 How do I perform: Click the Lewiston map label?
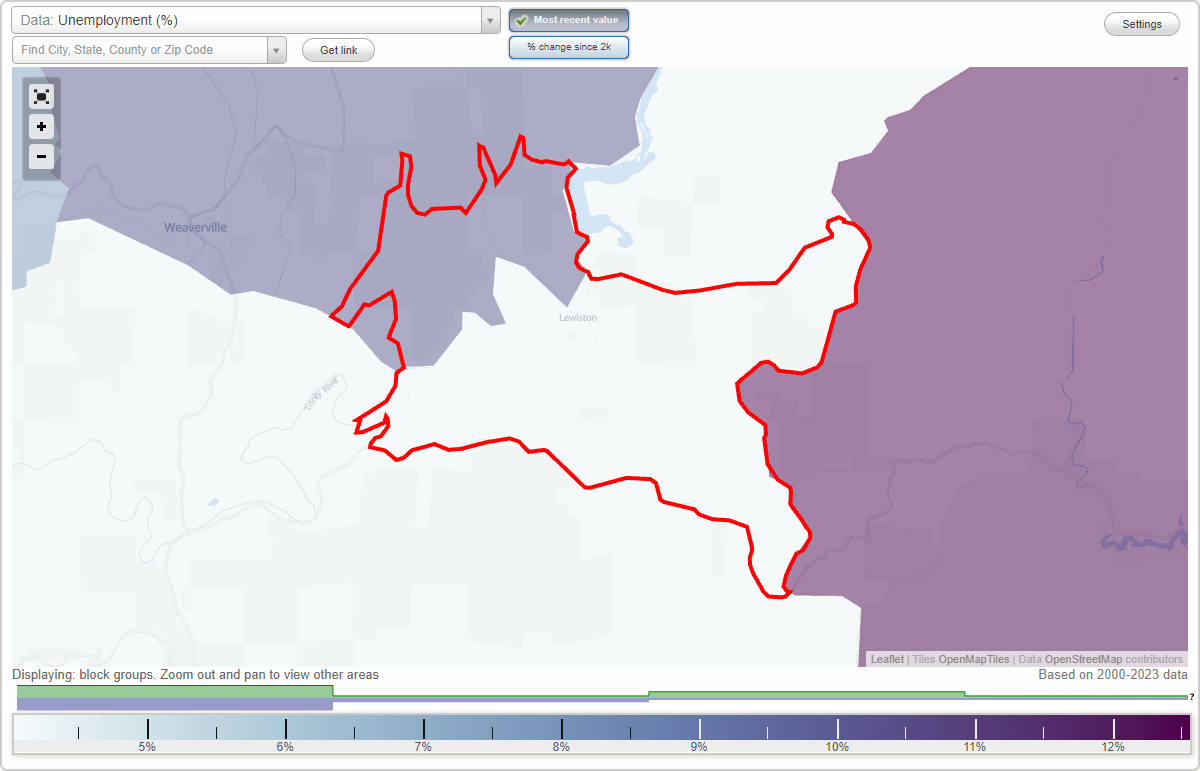click(578, 318)
